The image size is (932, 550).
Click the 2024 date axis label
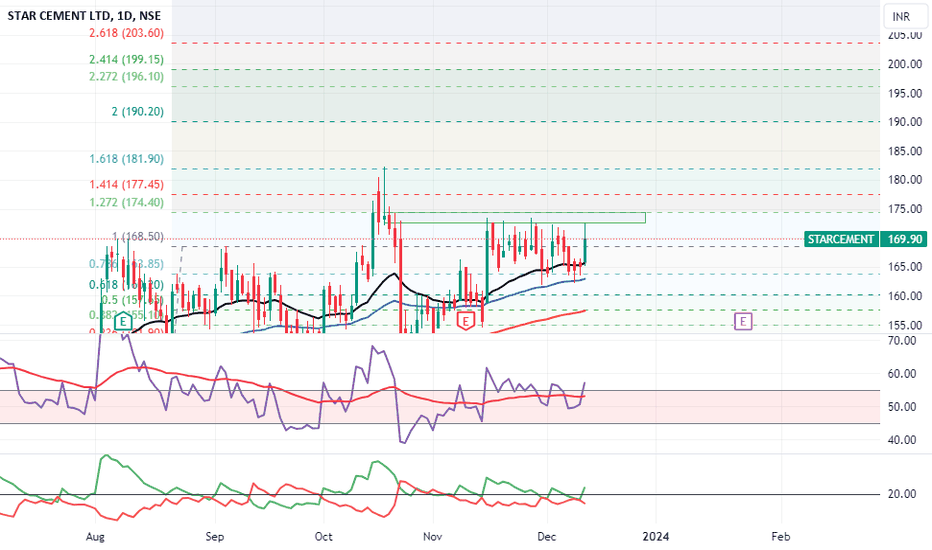coord(656,537)
